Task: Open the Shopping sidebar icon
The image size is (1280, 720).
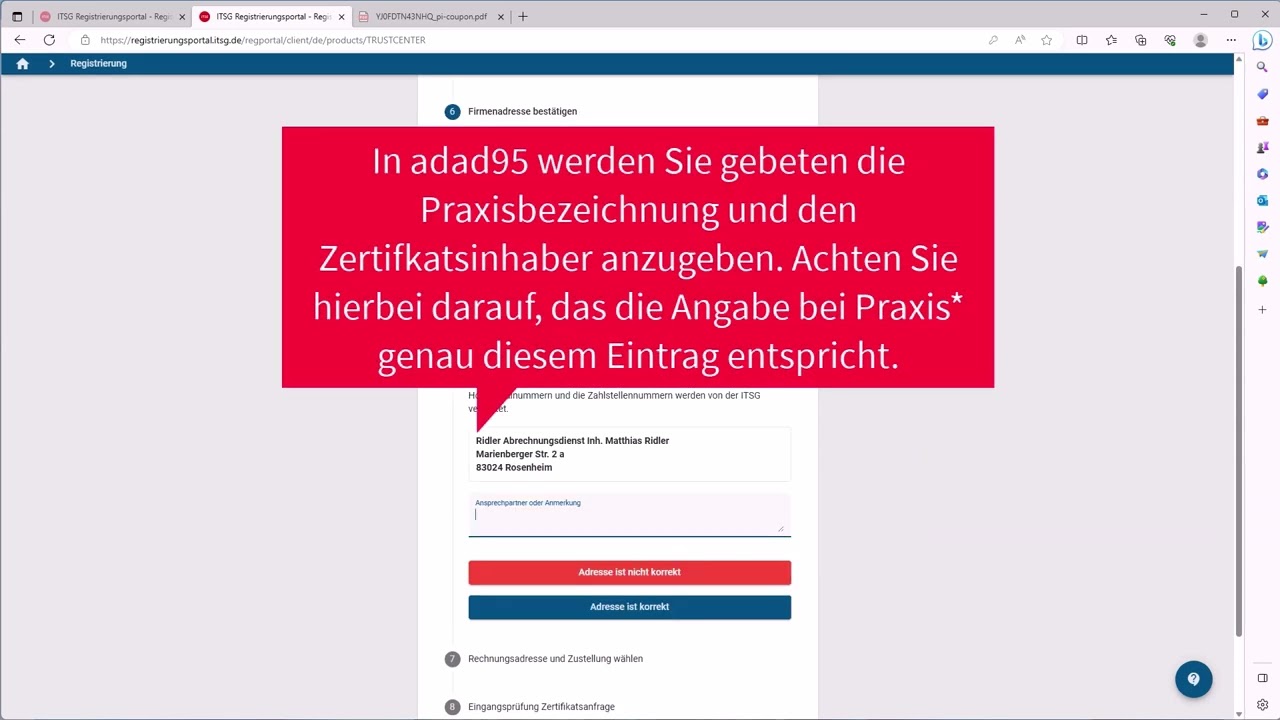Action: click(x=1262, y=94)
